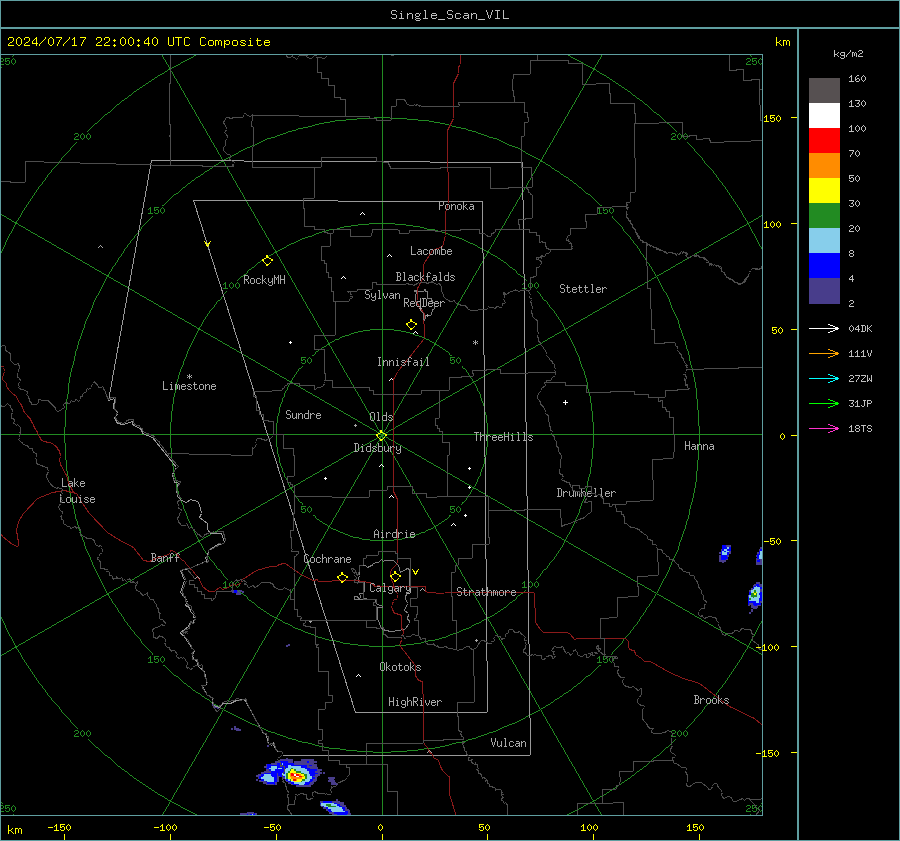Select the green 20-30 color swatch
This screenshot has height=841, width=900.
[x=824, y=216]
